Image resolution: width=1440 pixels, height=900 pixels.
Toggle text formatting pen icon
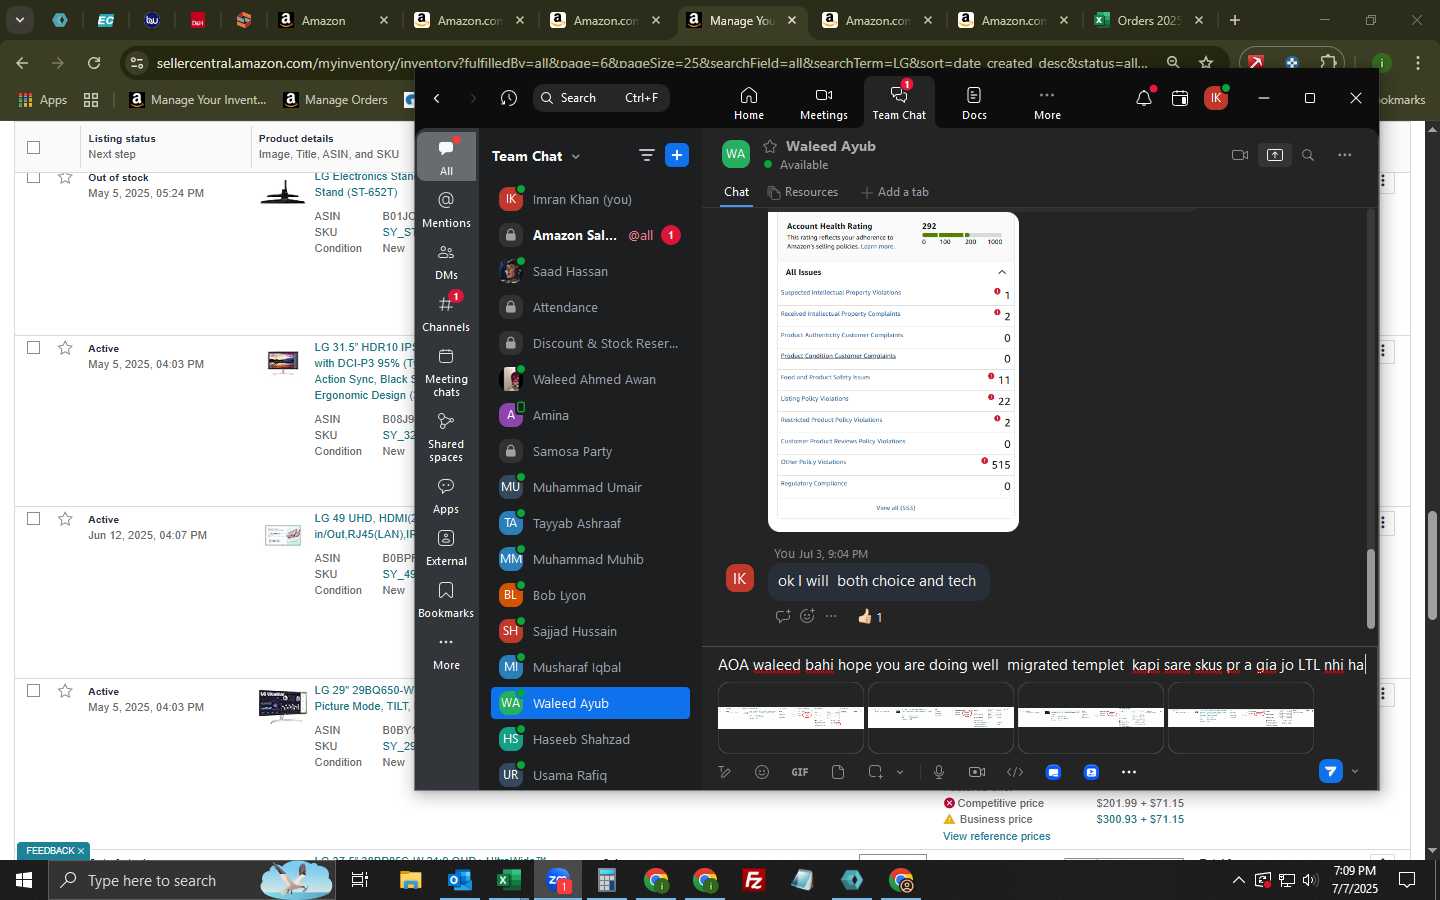(725, 772)
